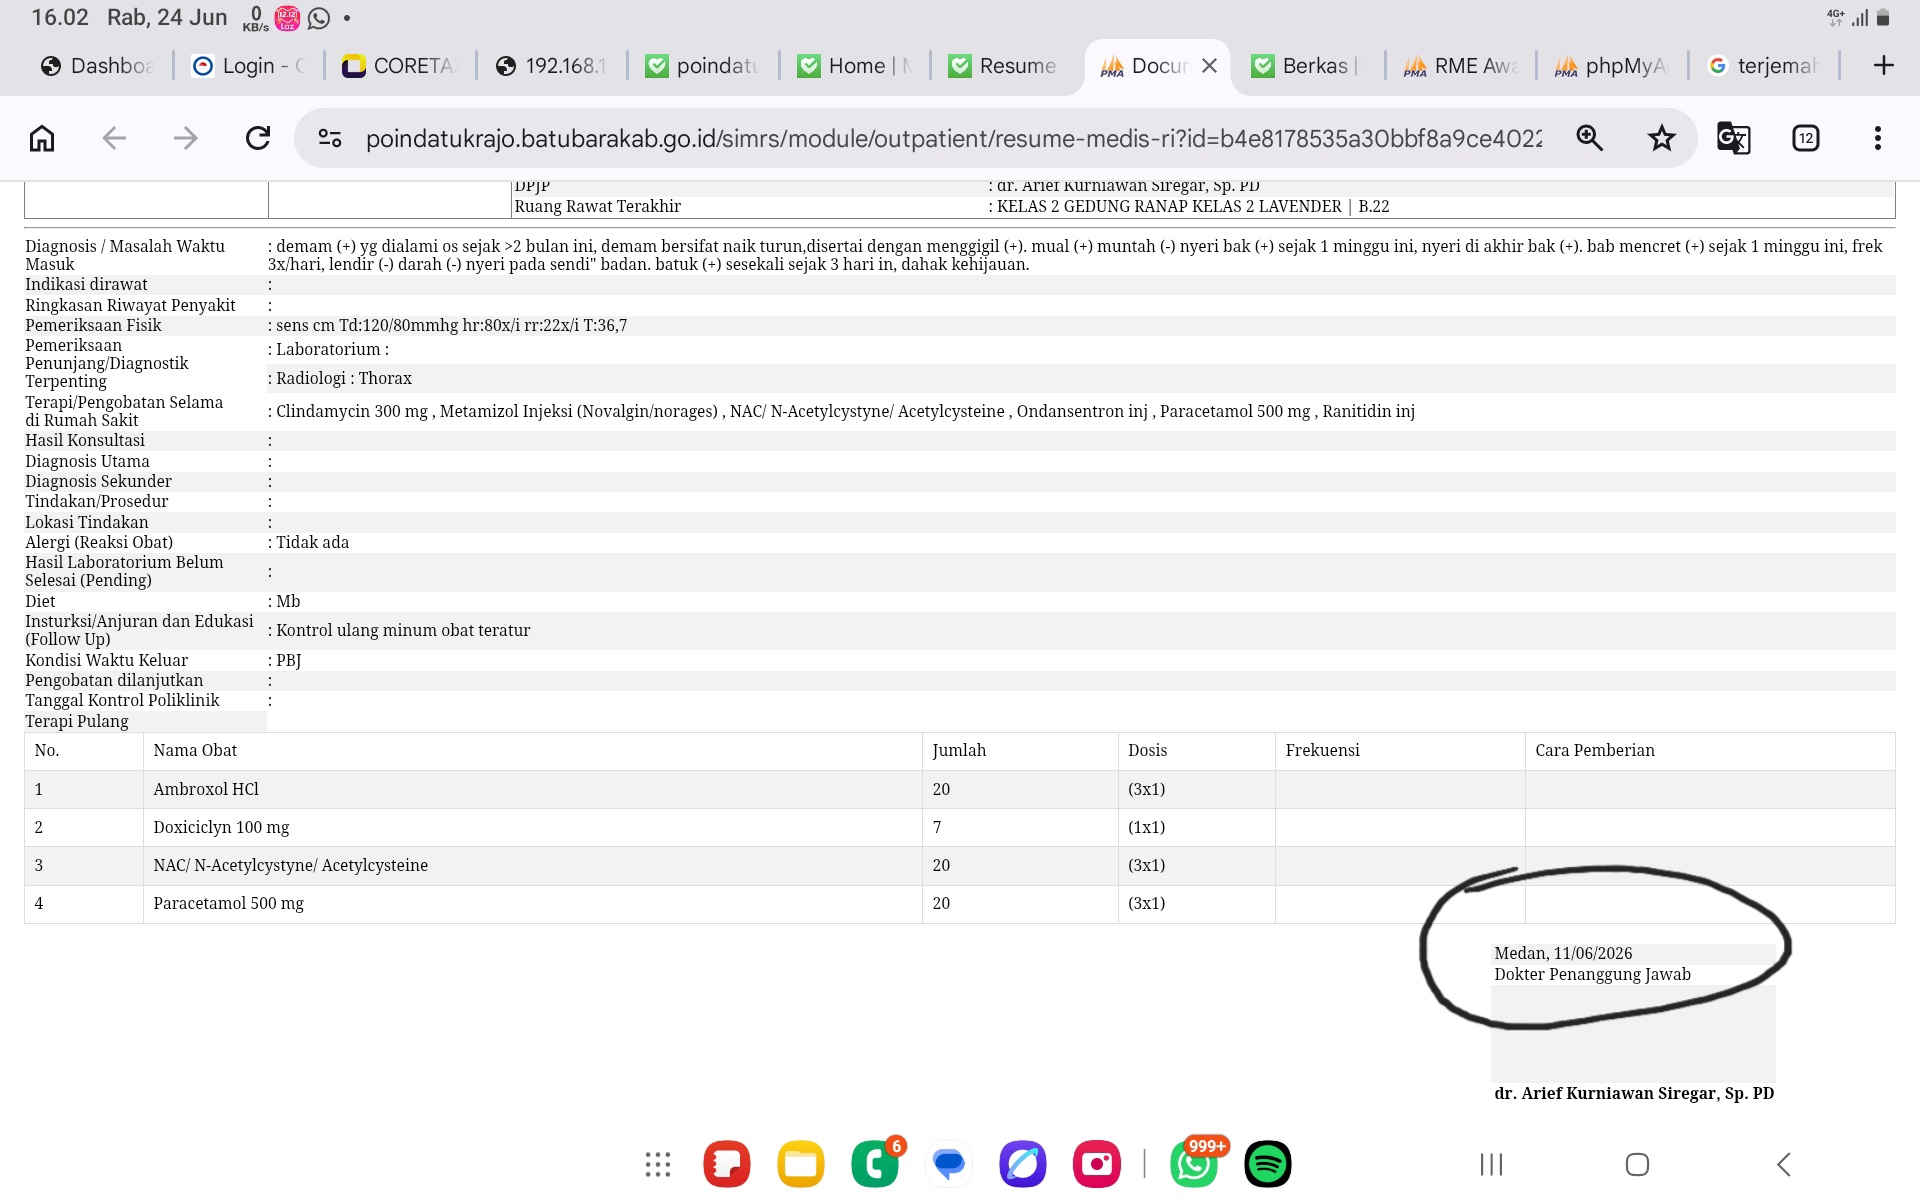Focus the URL address field

pos(953,138)
